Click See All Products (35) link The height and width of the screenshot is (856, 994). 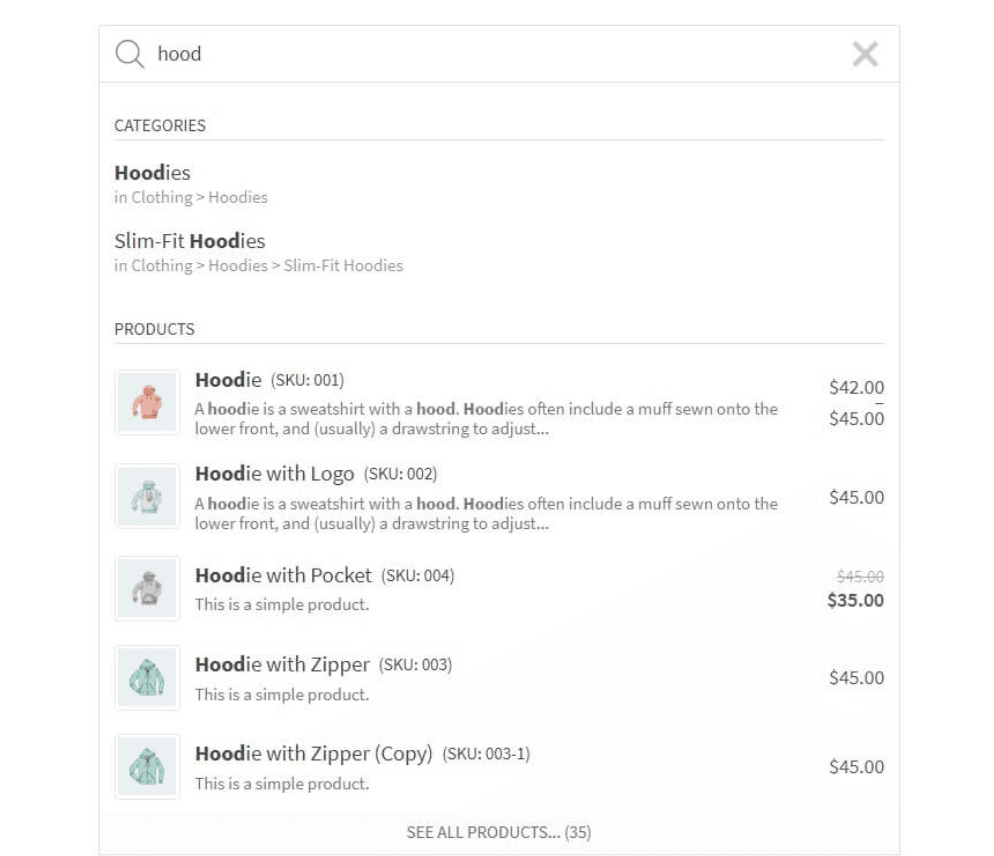pyautogui.click(x=498, y=832)
